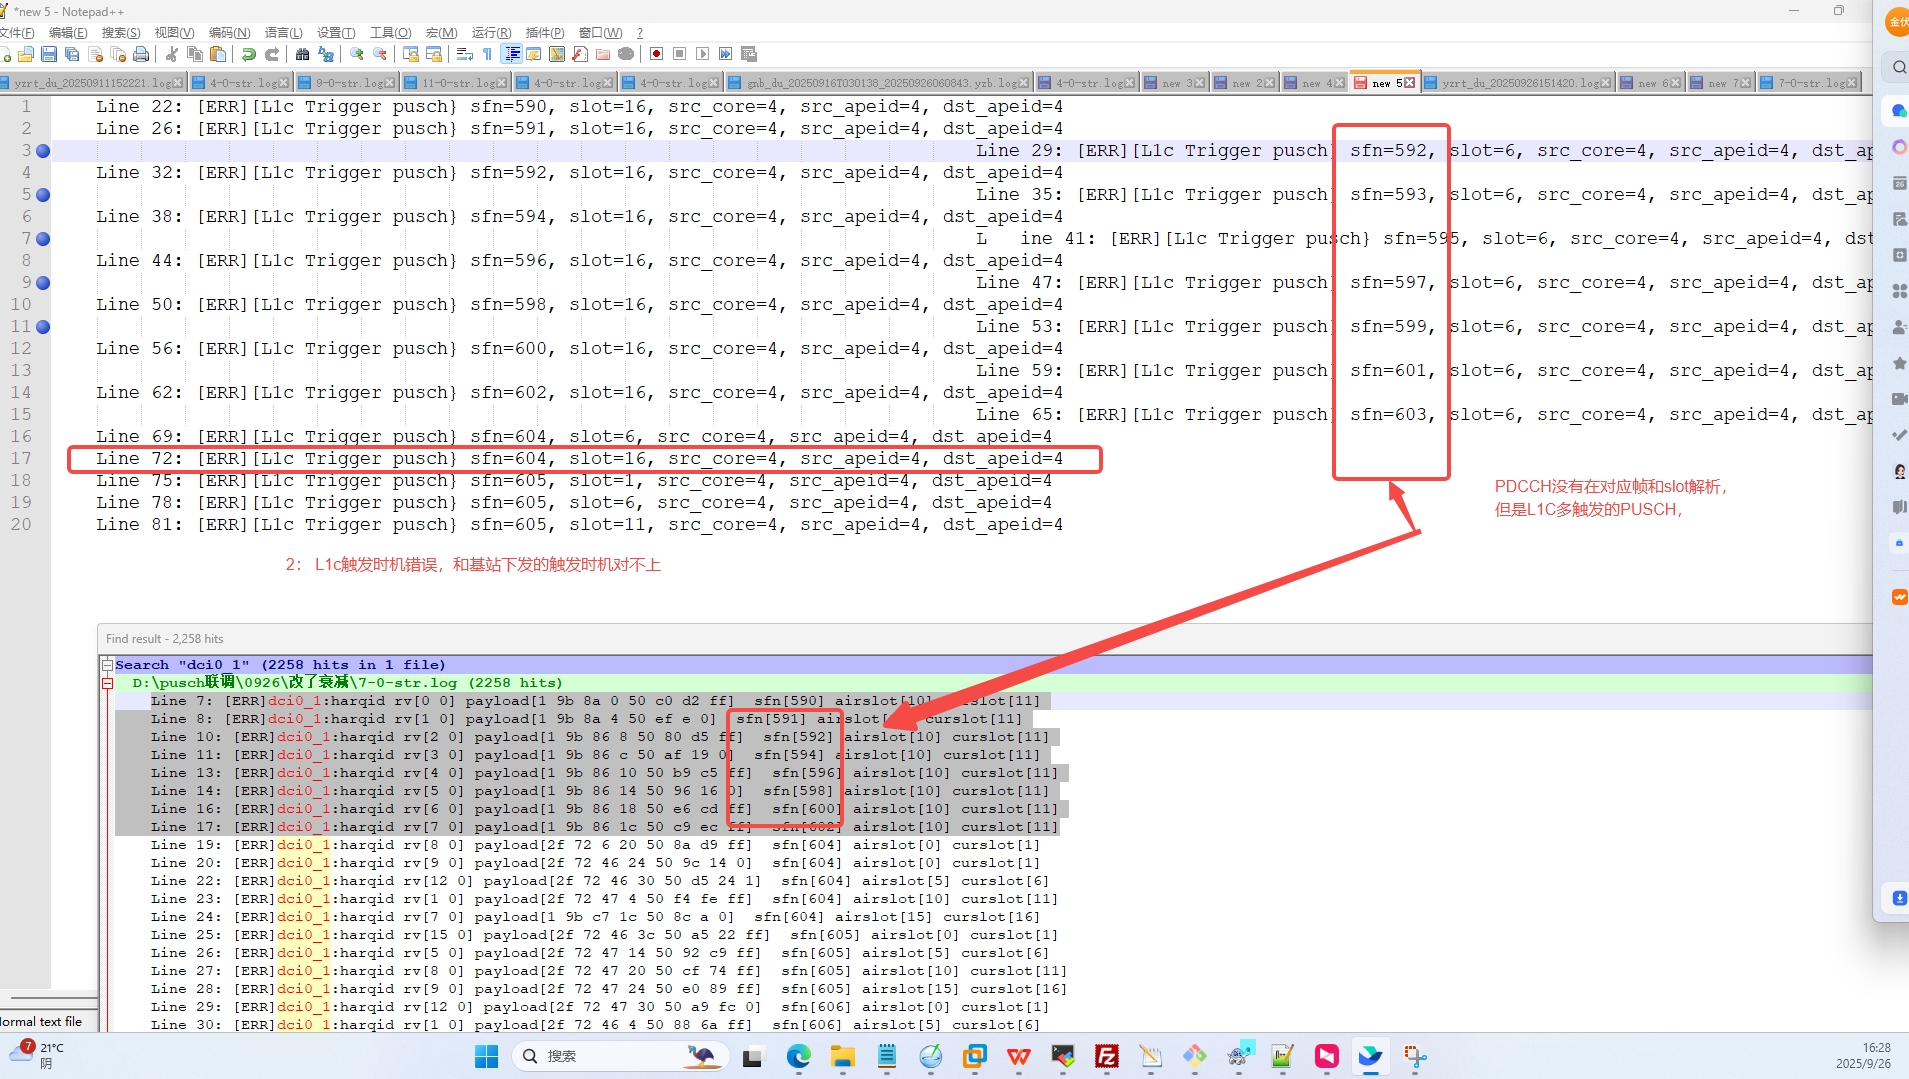Toggle the Word Wrap toolbar button
1909x1079 pixels.
tap(464, 54)
